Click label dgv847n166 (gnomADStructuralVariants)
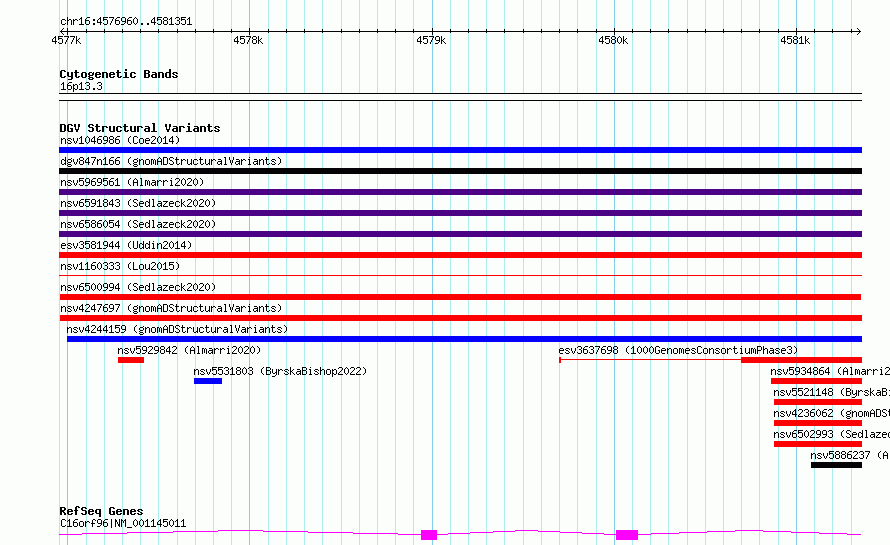890x545 pixels. 171,161
